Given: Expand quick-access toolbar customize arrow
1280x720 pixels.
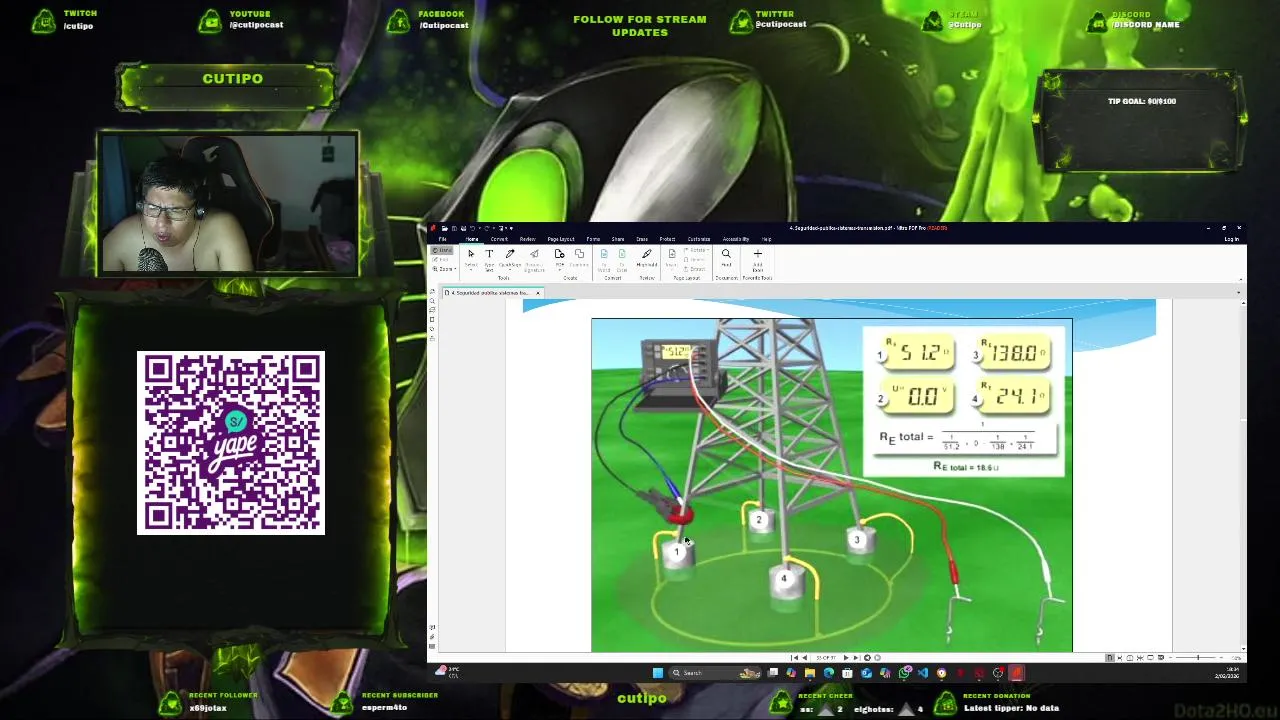Looking at the screenshot, I should (511, 228).
